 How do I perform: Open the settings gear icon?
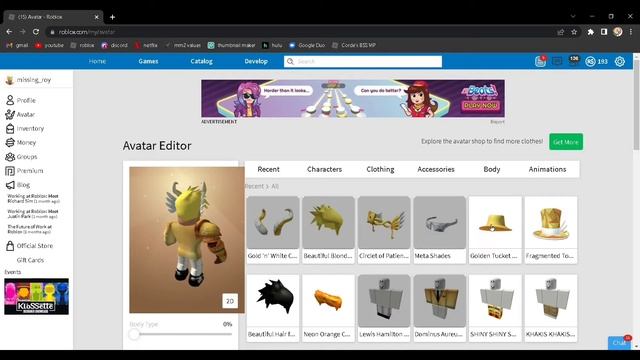pos(620,61)
